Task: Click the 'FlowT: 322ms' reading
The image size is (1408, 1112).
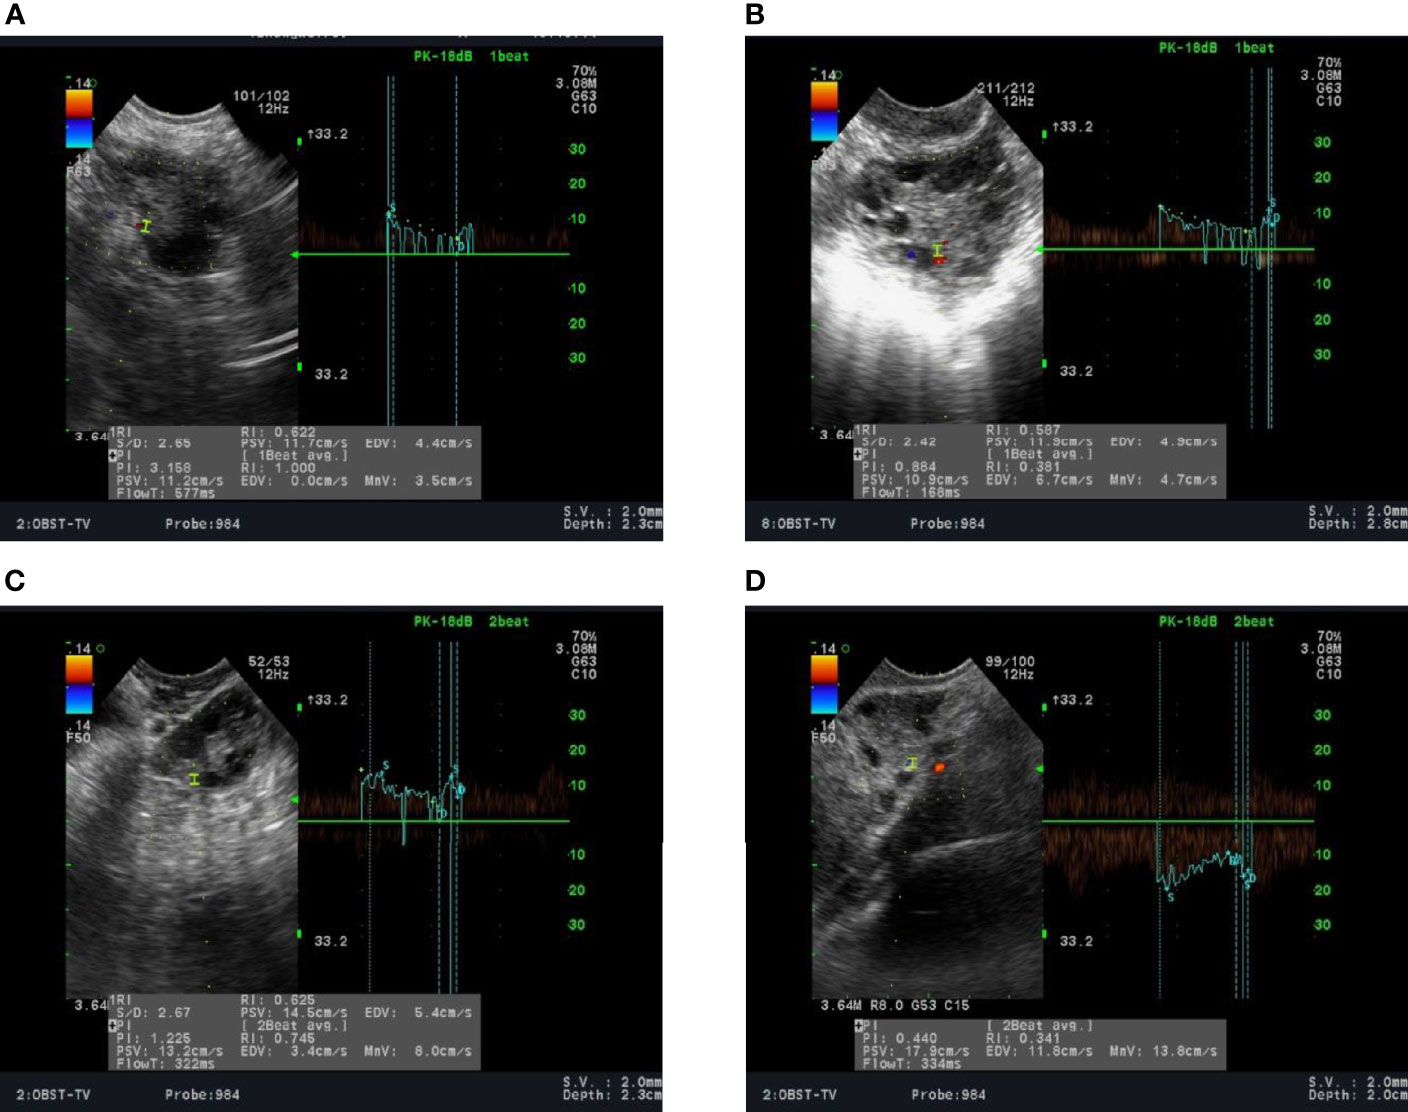Action: tap(165, 1063)
